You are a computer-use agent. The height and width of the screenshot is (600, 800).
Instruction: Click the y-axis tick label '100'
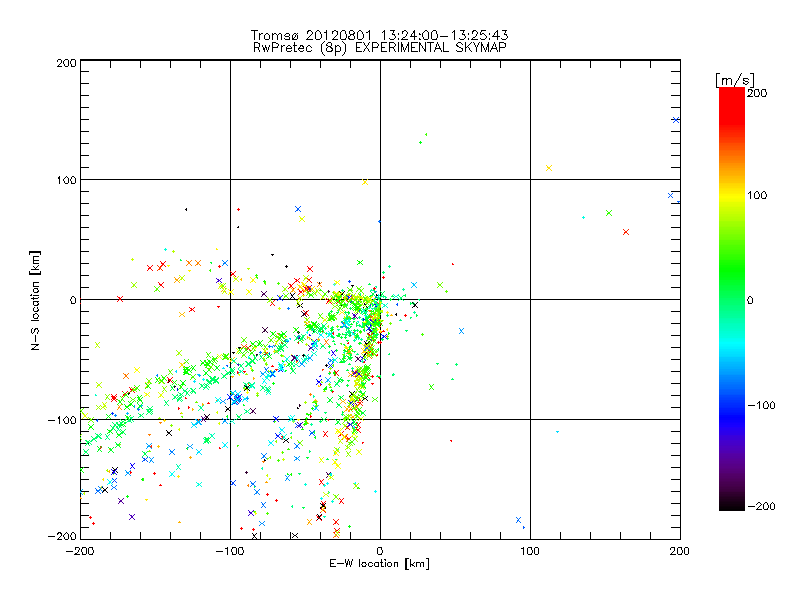point(66,180)
